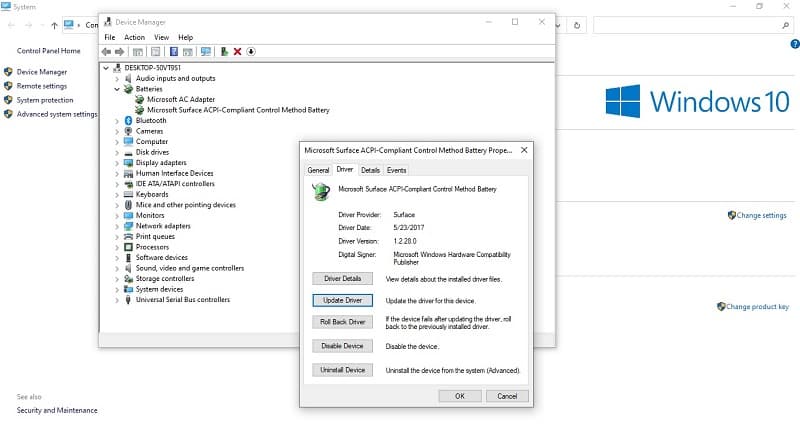
Task: Click the Update Driver button
Action: click(x=342, y=301)
